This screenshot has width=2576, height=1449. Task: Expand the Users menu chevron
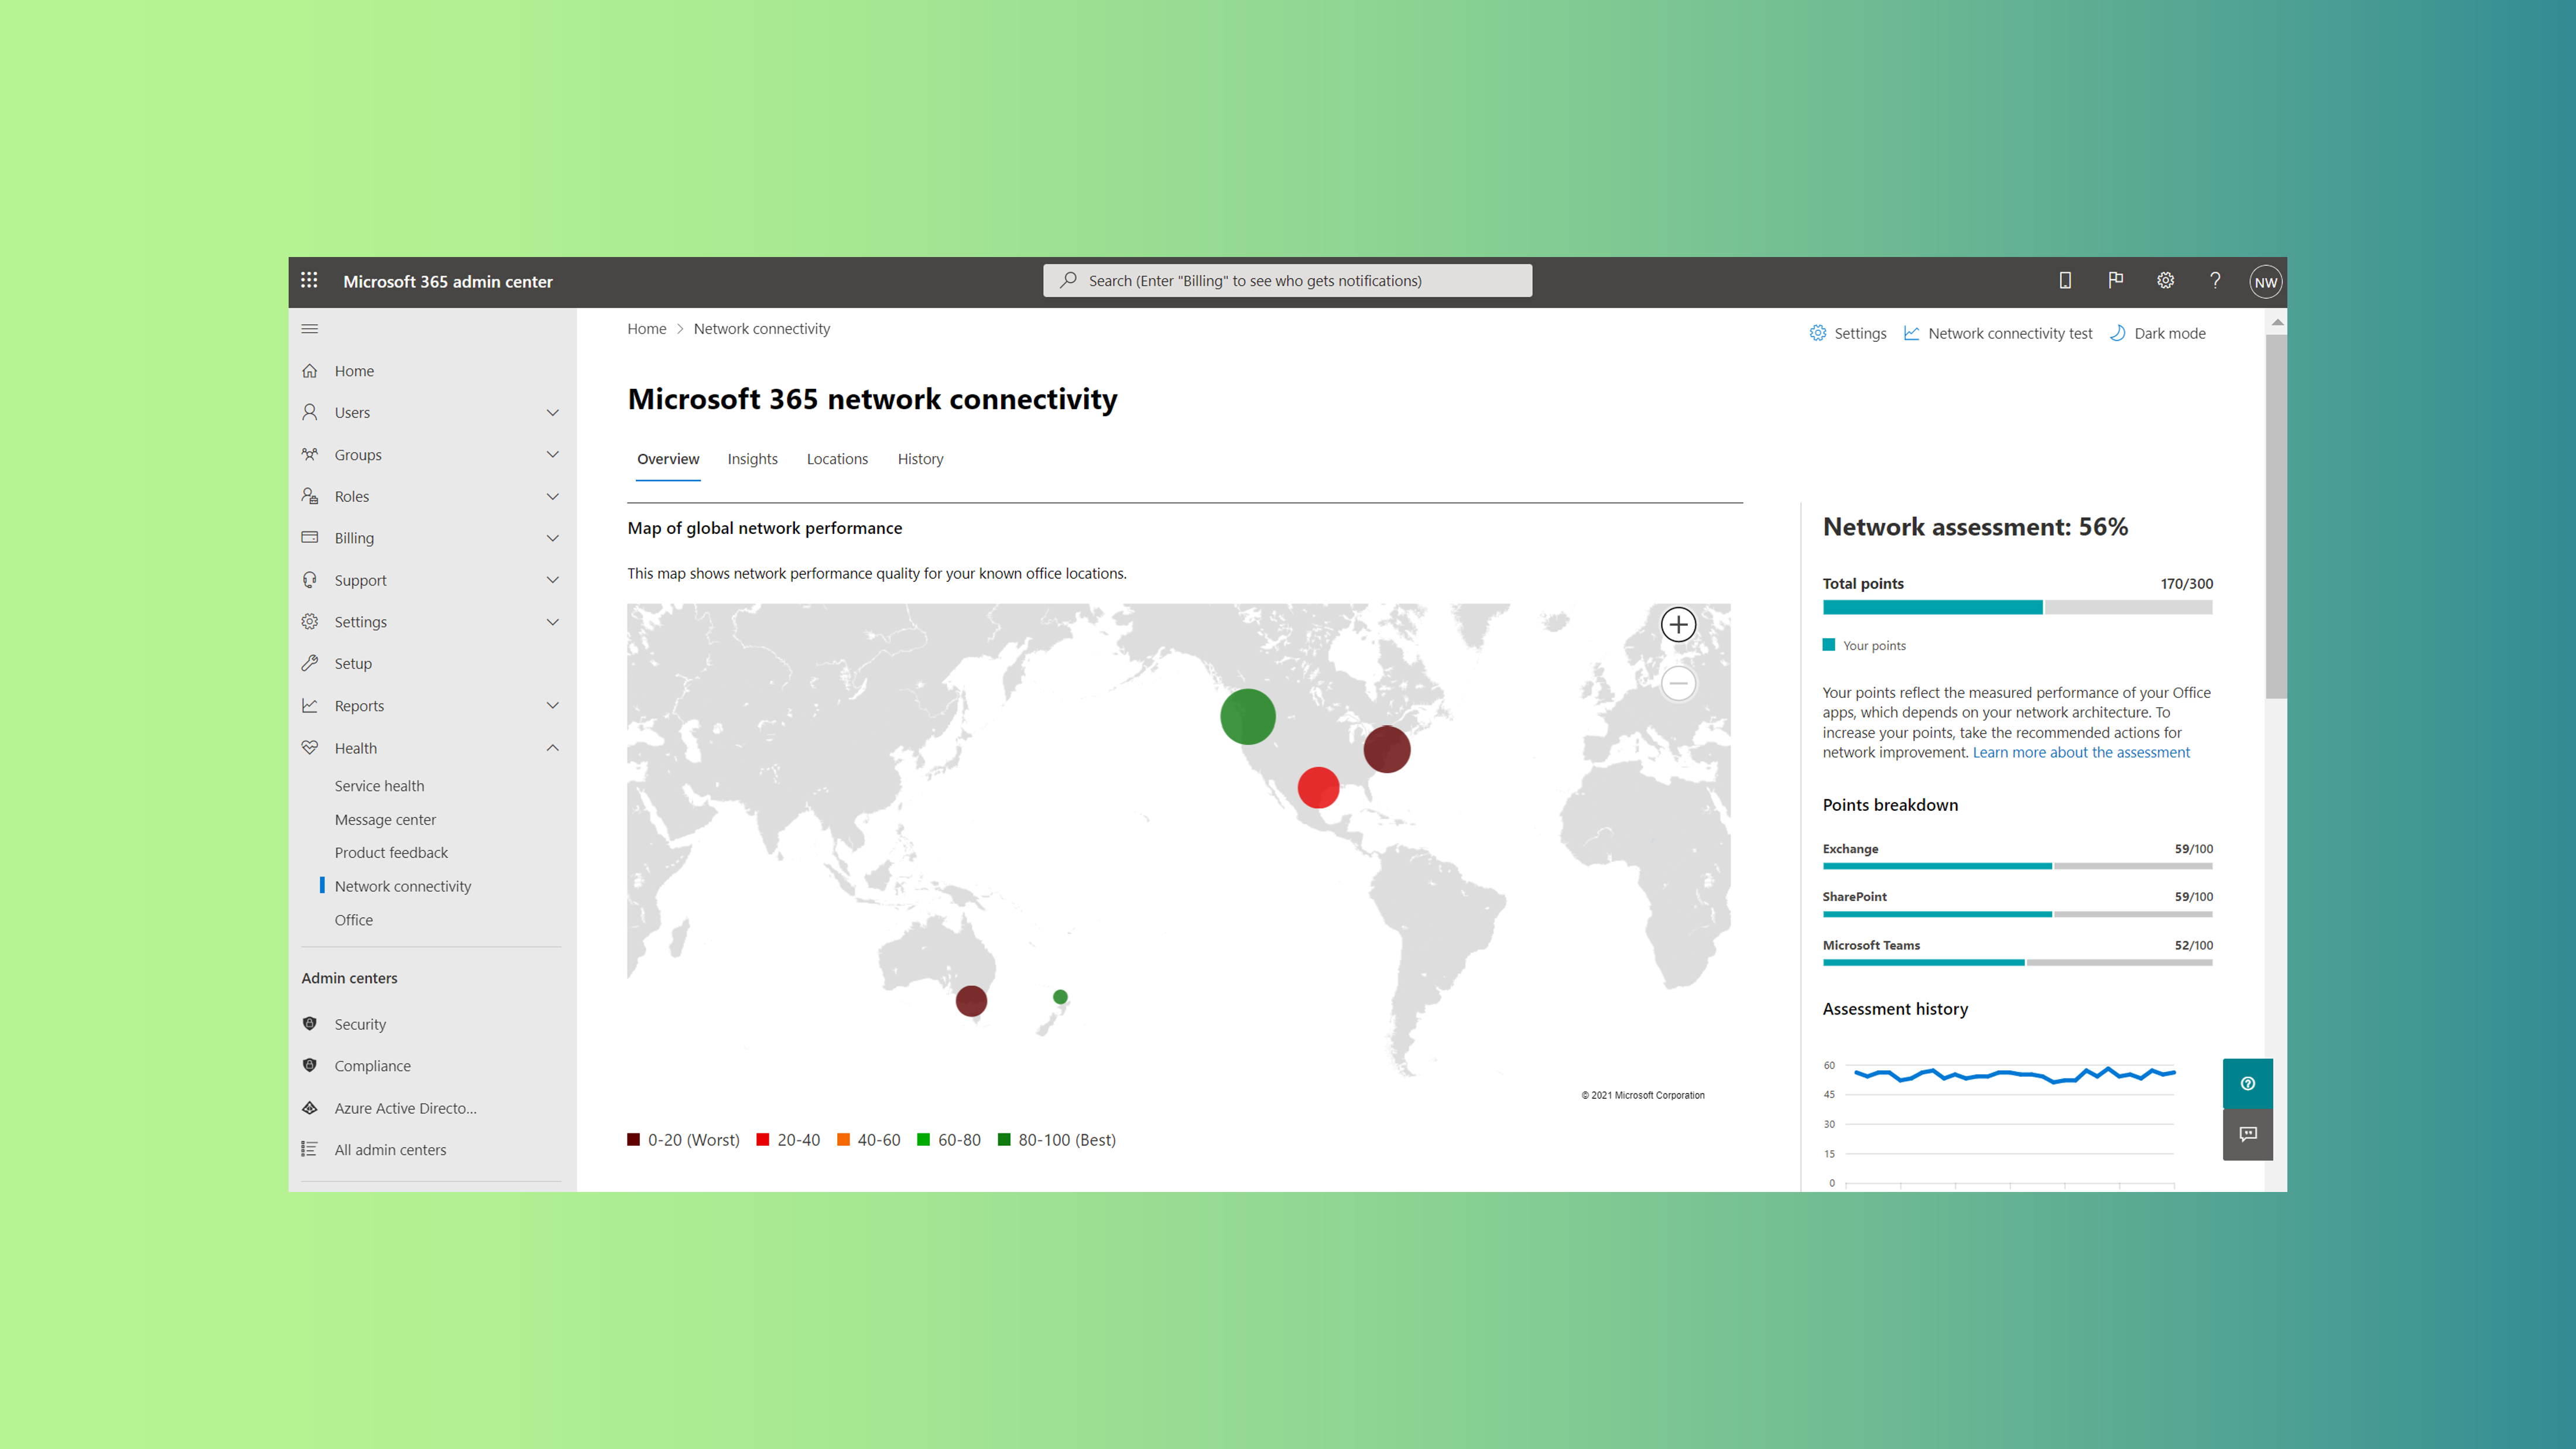click(552, 413)
